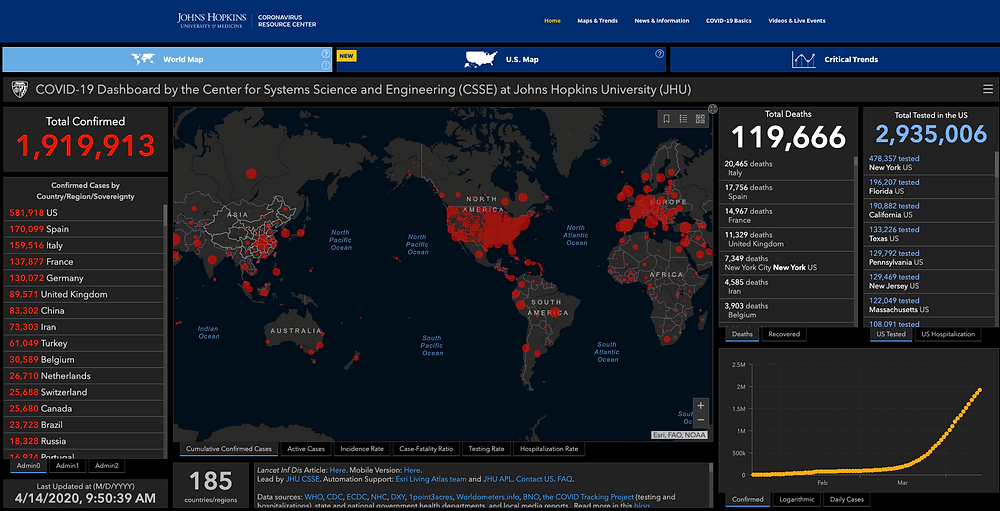Click the U.S. Map help question icon
This screenshot has width=1000, height=511.
pyautogui.click(x=659, y=54)
